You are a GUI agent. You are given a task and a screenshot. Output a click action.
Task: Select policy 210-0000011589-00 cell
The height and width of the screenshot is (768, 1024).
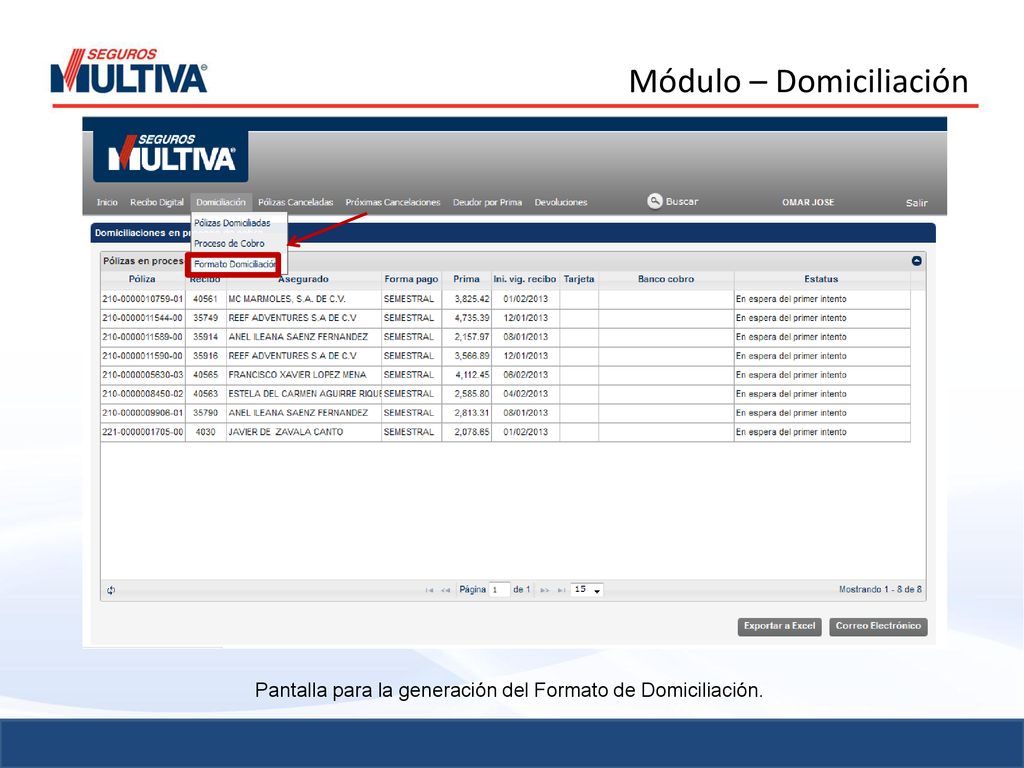click(143, 337)
